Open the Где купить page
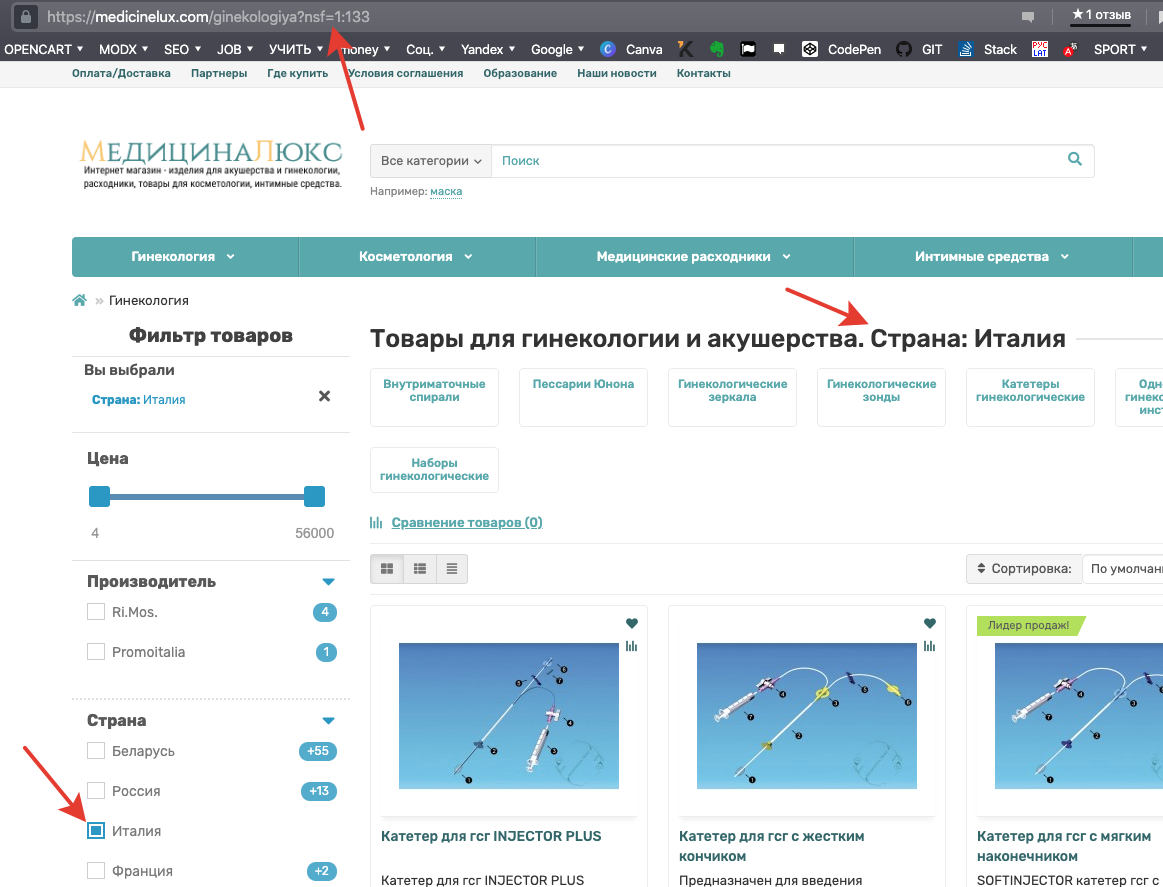Screen dimensions: 1163x887 tap(297, 73)
